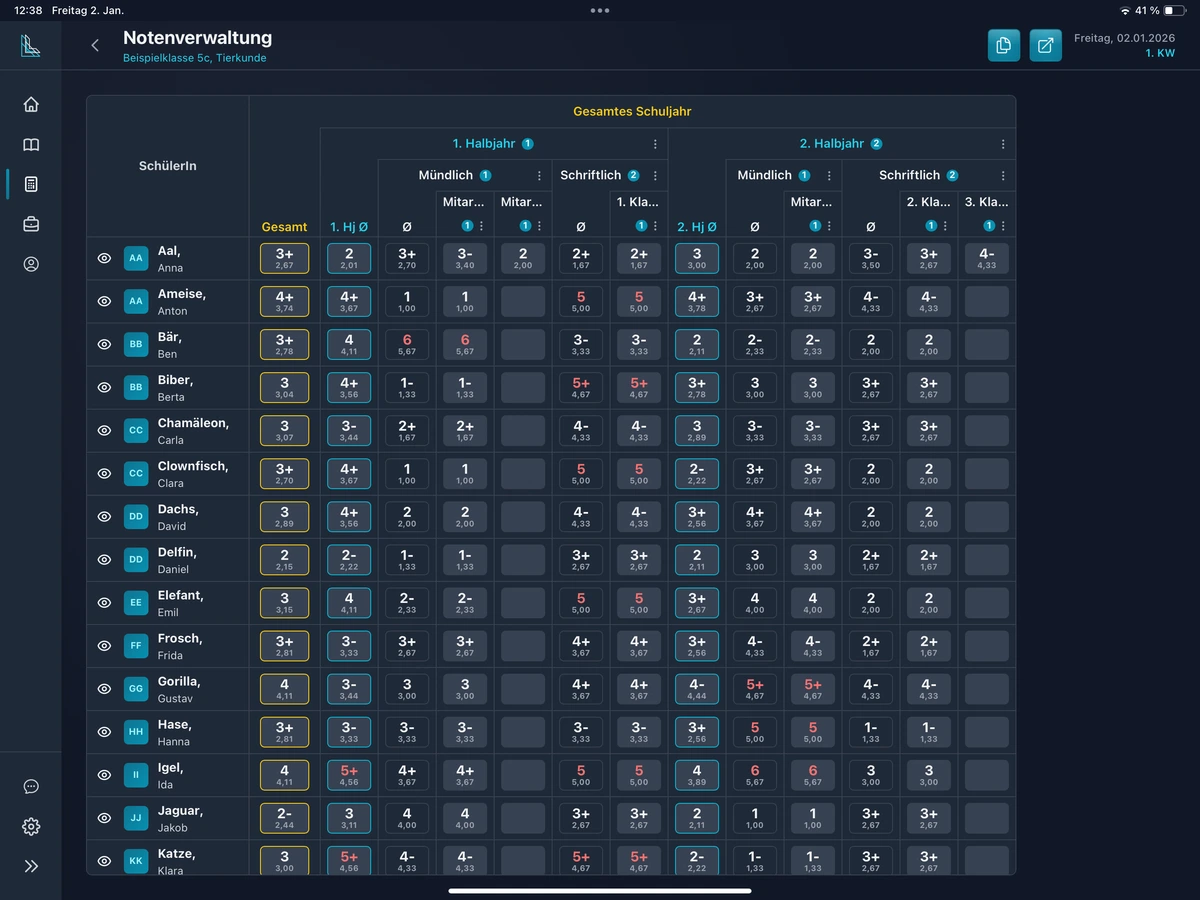Go back with the back arrow
Image resolution: width=1200 pixels, height=900 pixels.
coord(95,45)
